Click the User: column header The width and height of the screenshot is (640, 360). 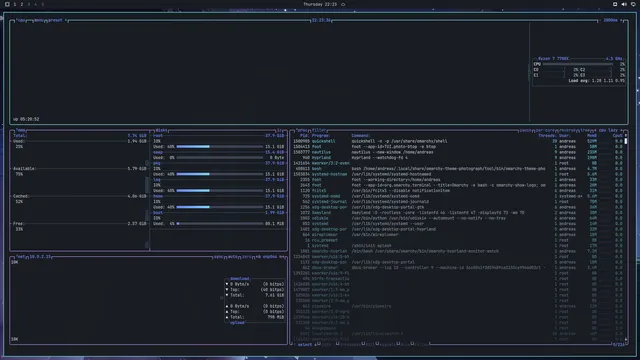click(564, 136)
